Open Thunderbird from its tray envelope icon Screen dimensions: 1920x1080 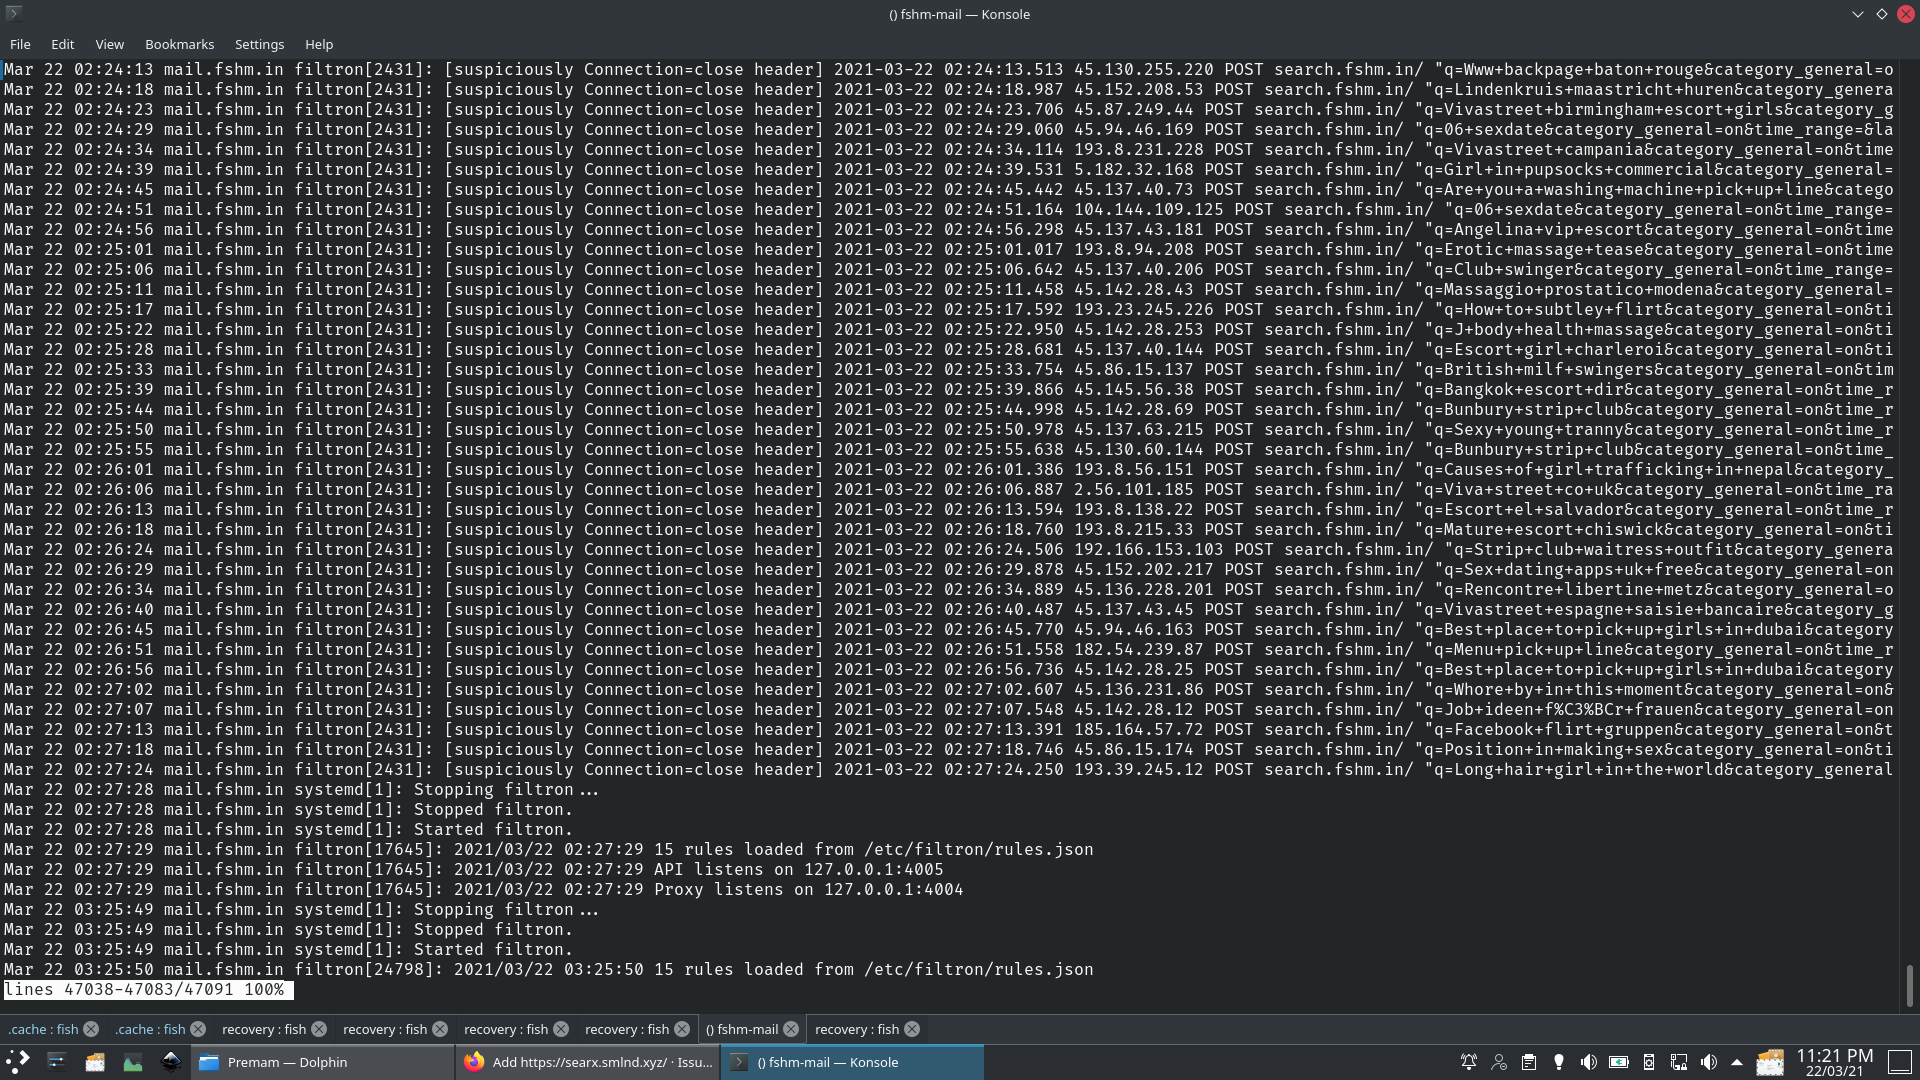click(1772, 1063)
